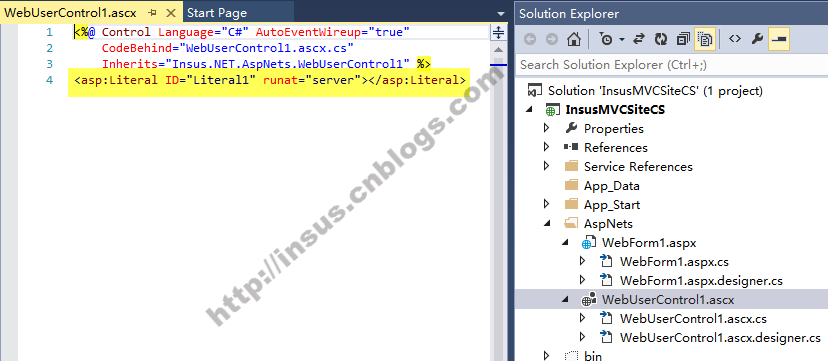
Task: Open the Pending Changes Filter dropdown arrow
Action: (622, 40)
